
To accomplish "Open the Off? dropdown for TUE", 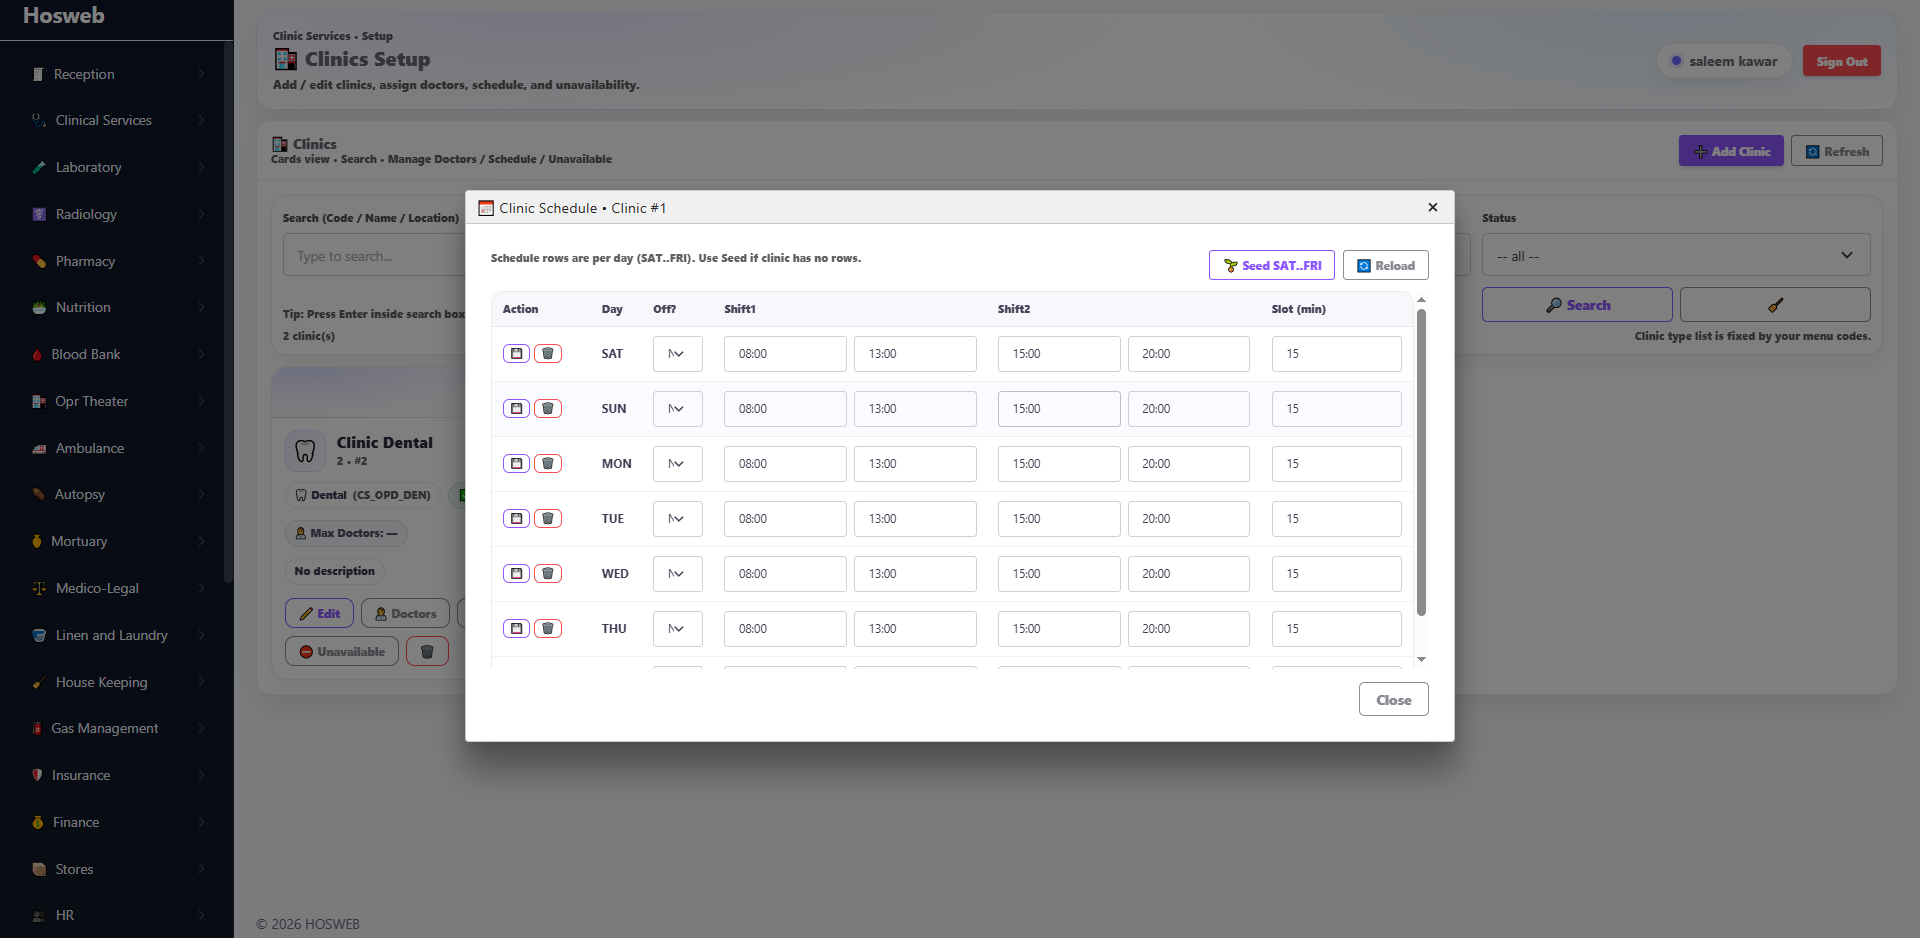I will (x=678, y=519).
